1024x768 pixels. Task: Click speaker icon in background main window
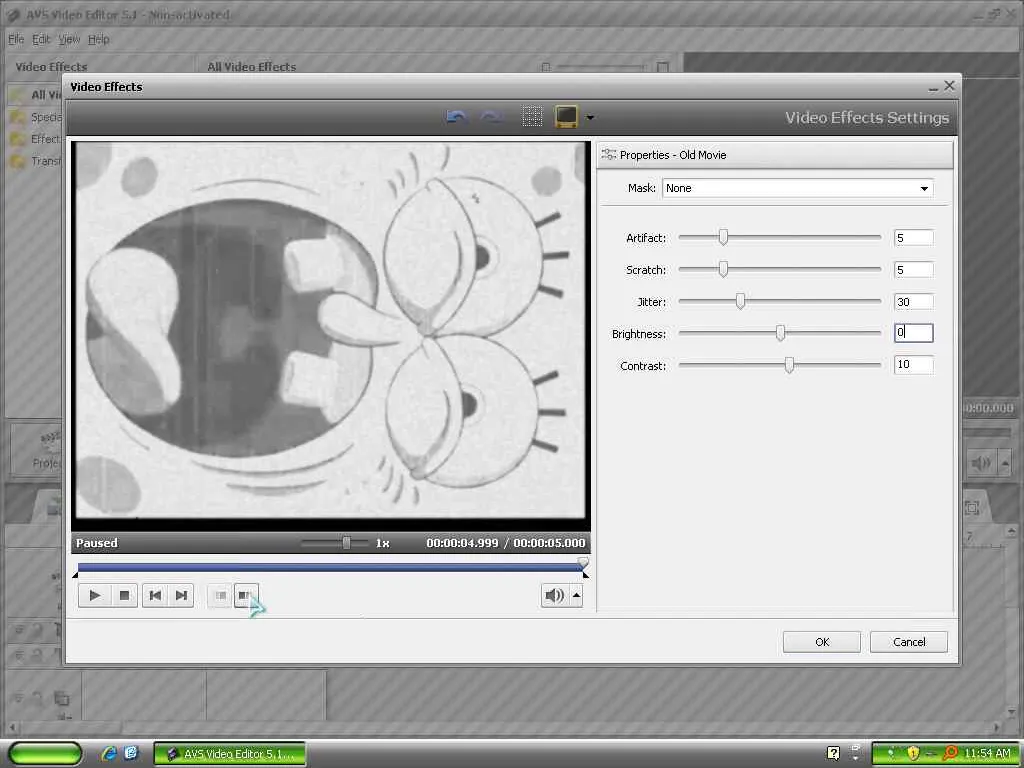(980, 463)
